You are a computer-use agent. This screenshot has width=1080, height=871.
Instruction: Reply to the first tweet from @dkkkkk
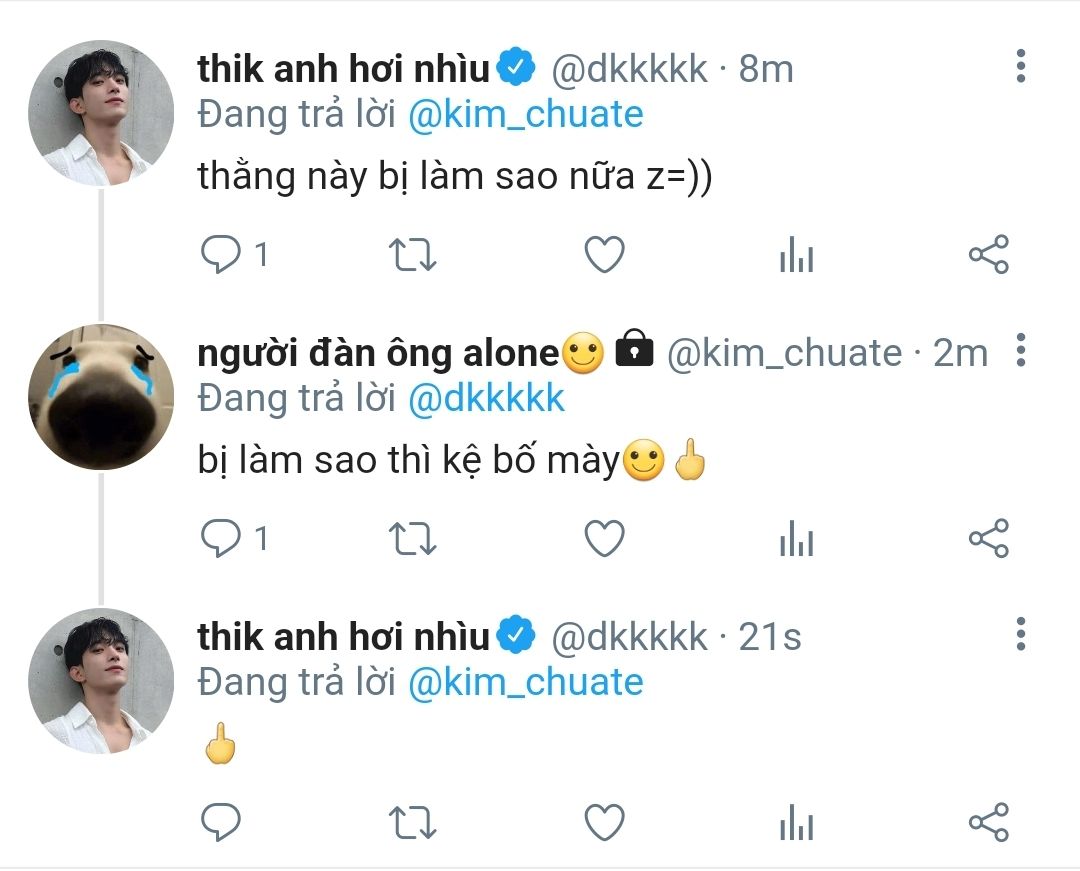tap(220, 254)
